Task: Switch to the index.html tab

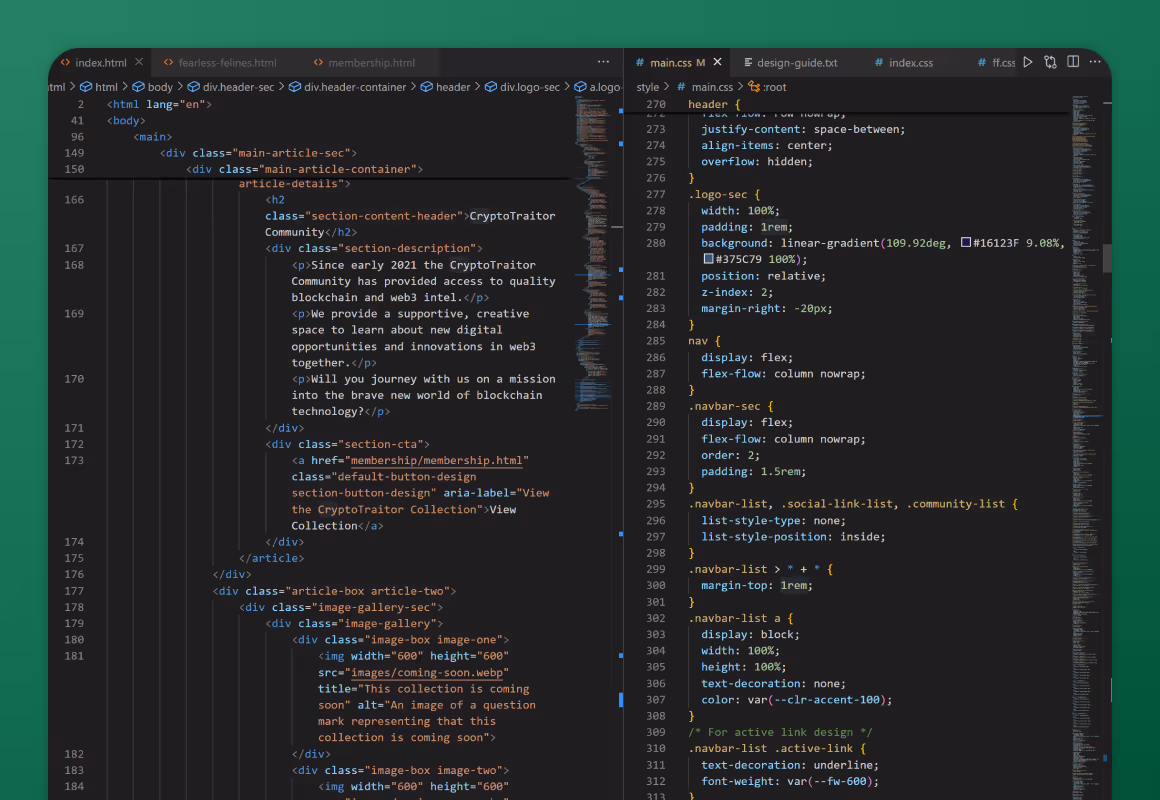Action: (101, 63)
